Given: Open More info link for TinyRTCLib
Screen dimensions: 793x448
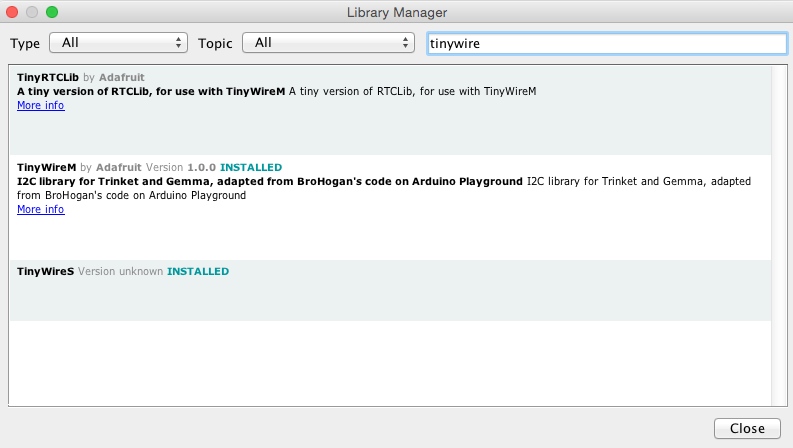Looking at the screenshot, I should point(40,105).
